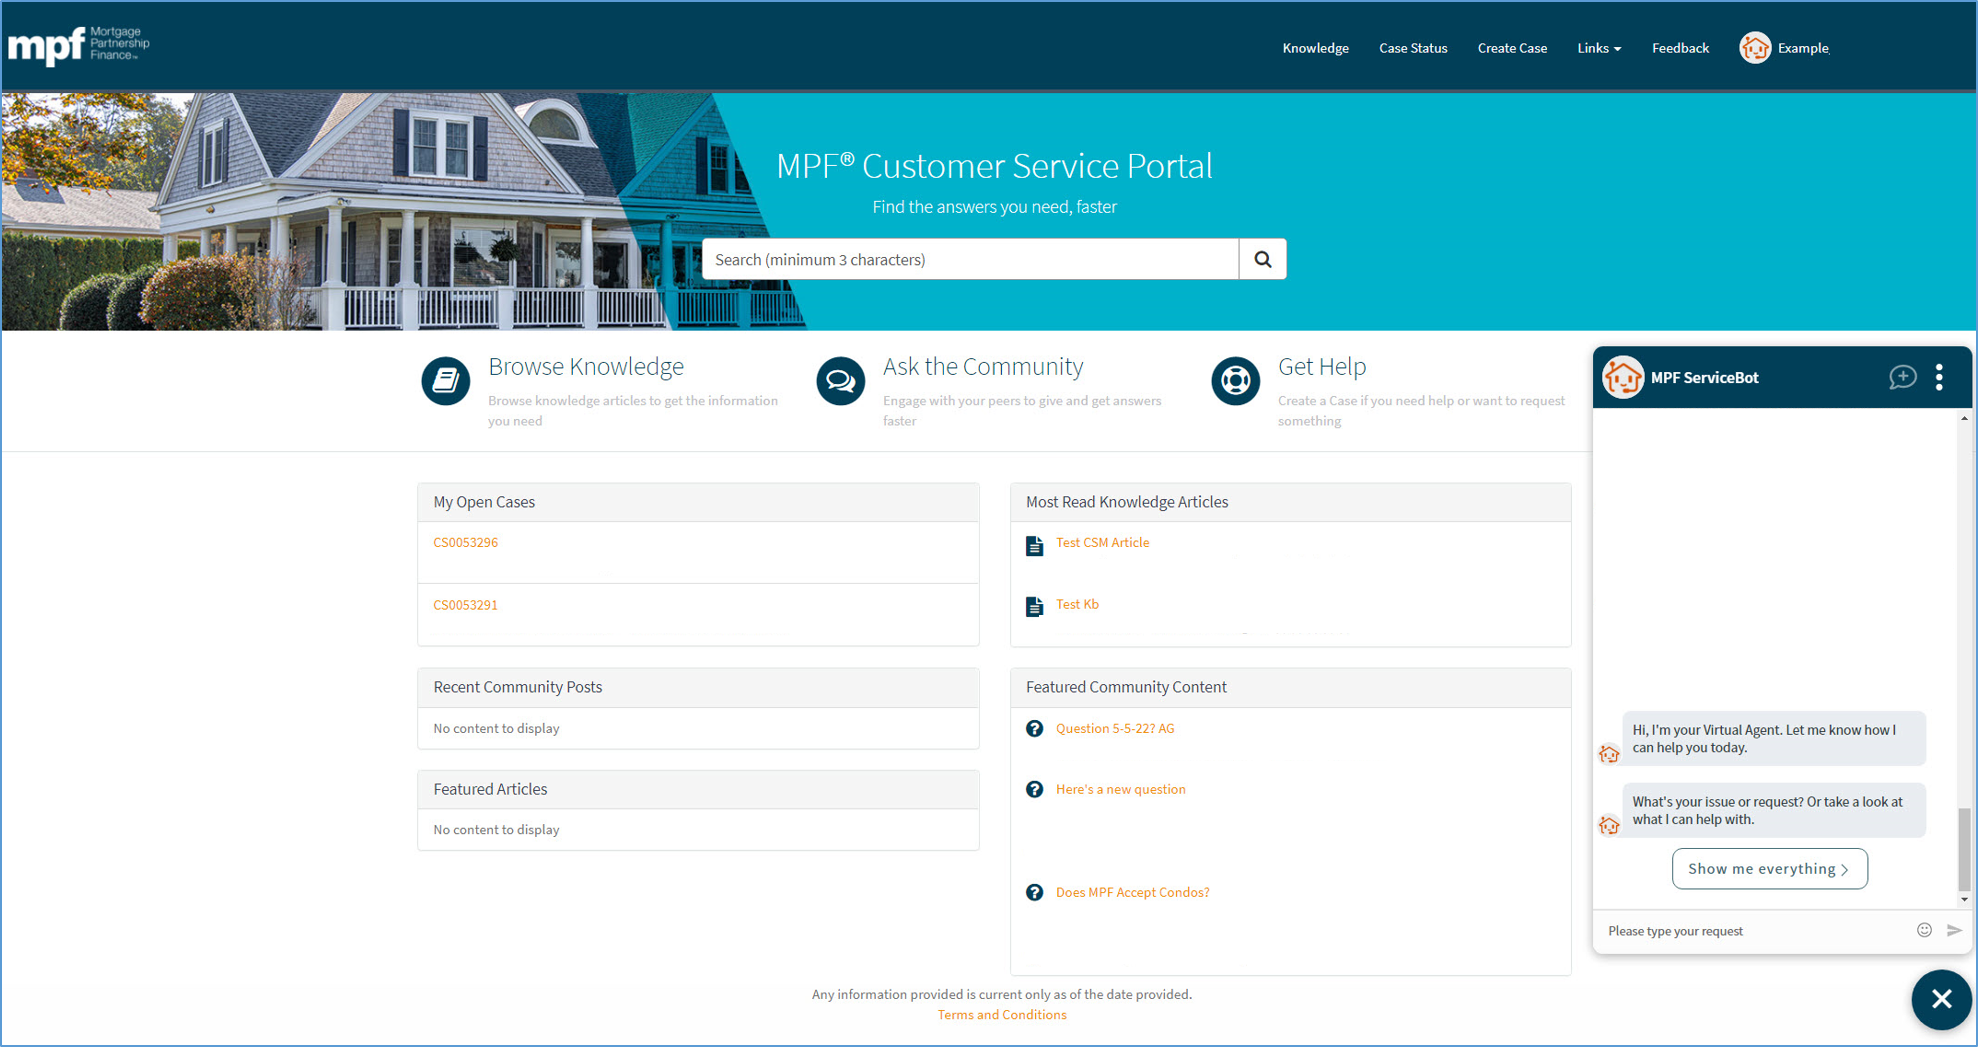Click the "What's your issue or request?" message
The image size is (1978, 1047).
1773,810
